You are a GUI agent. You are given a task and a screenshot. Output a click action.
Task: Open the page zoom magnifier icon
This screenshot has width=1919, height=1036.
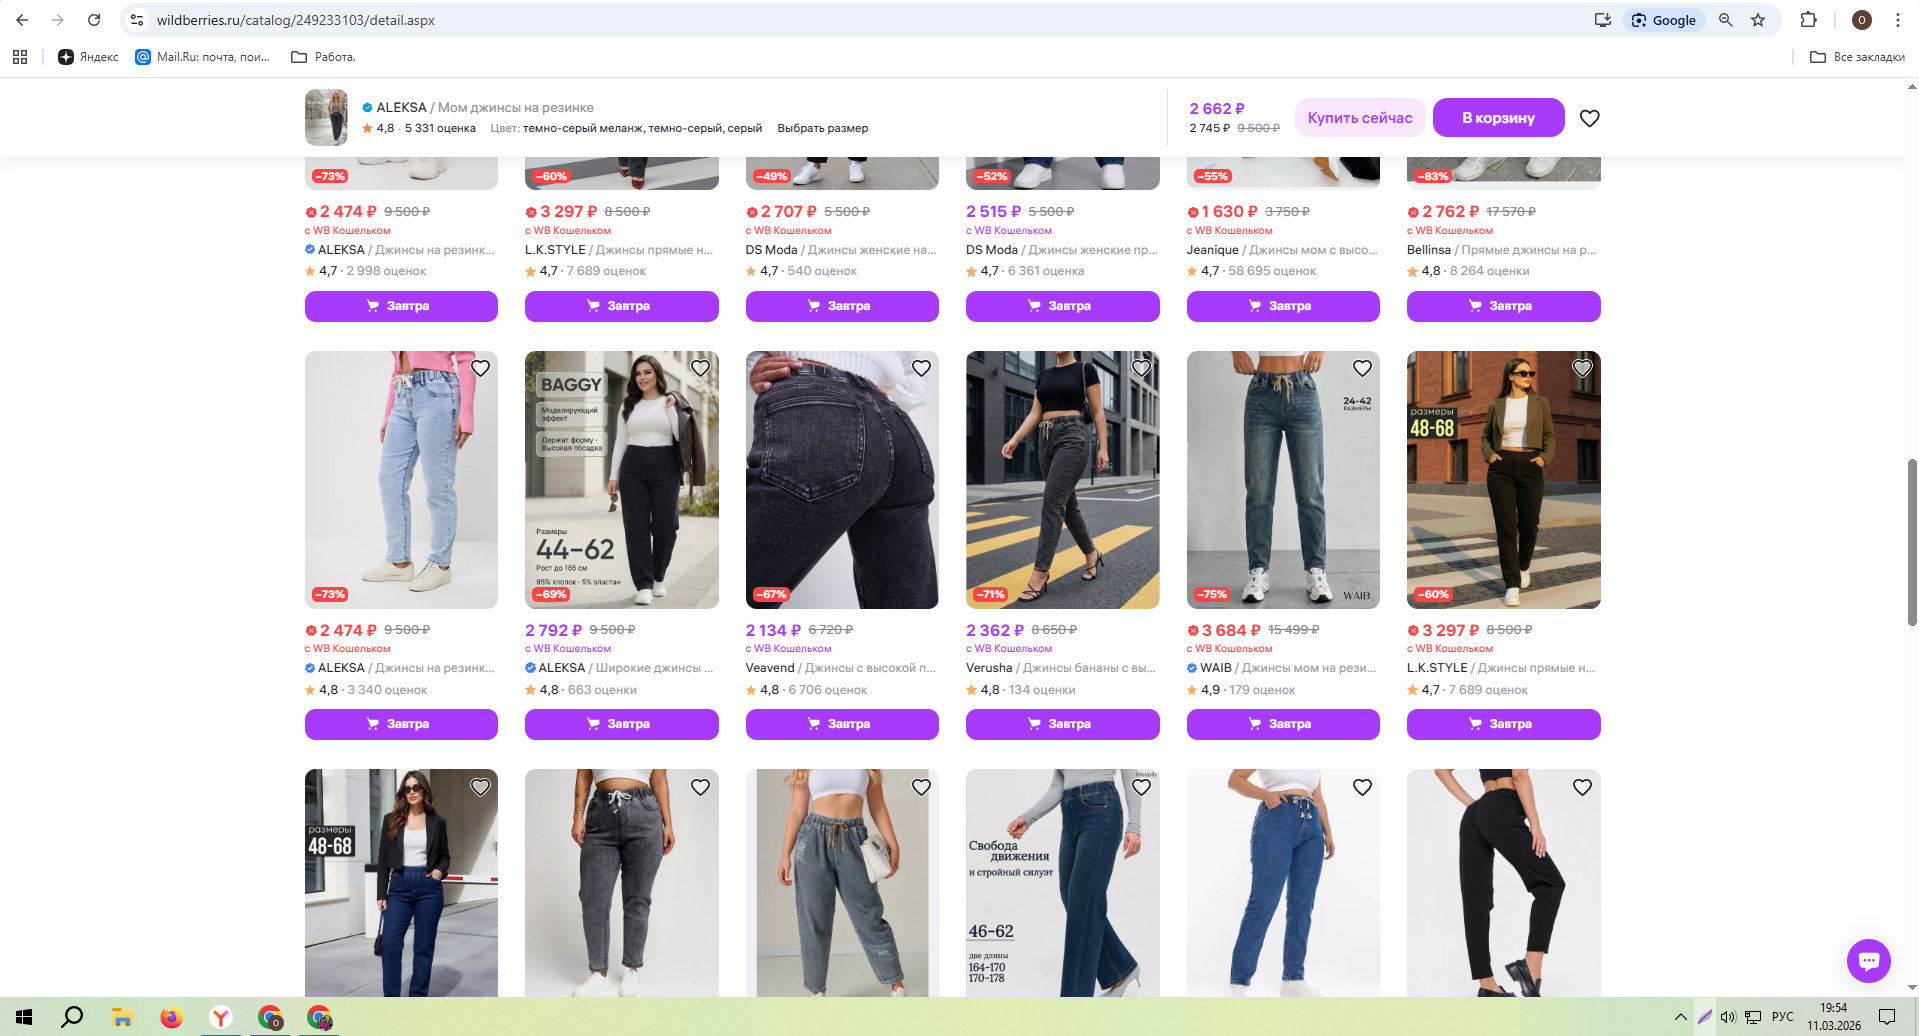1726,20
